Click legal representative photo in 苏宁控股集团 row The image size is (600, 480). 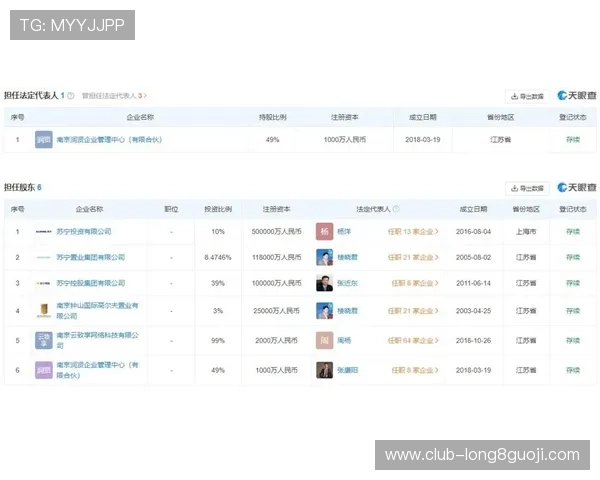pos(324,283)
